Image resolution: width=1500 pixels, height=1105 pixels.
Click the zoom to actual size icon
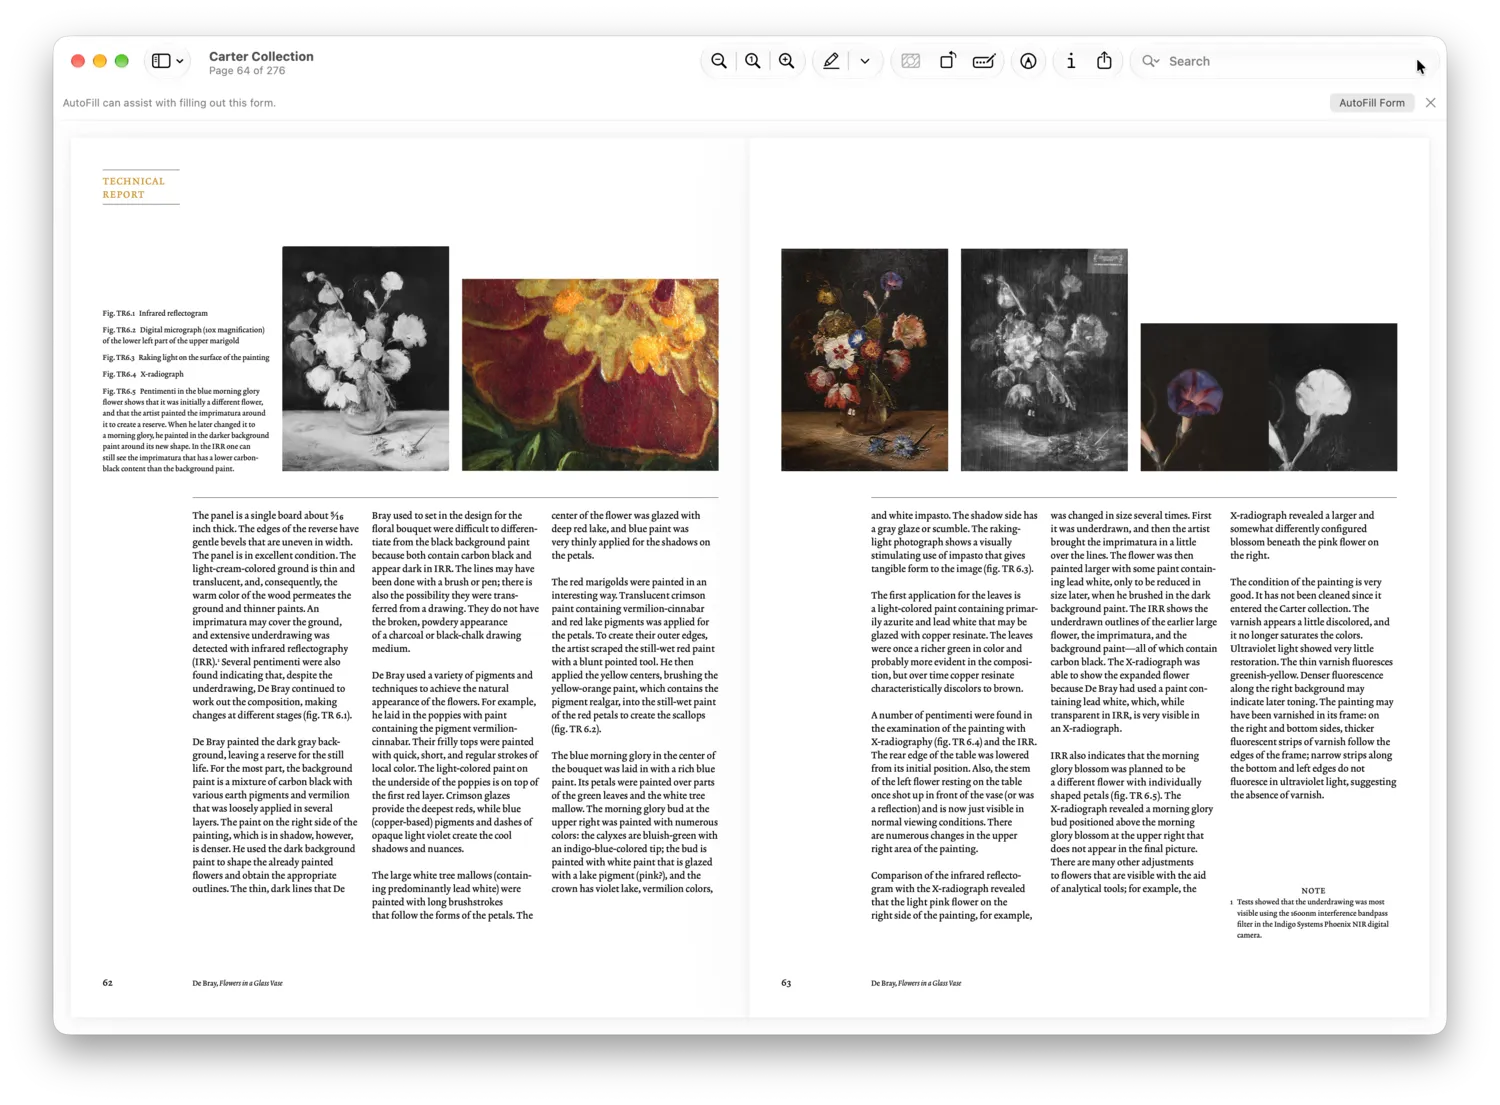pyautogui.click(x=753, y=61)
